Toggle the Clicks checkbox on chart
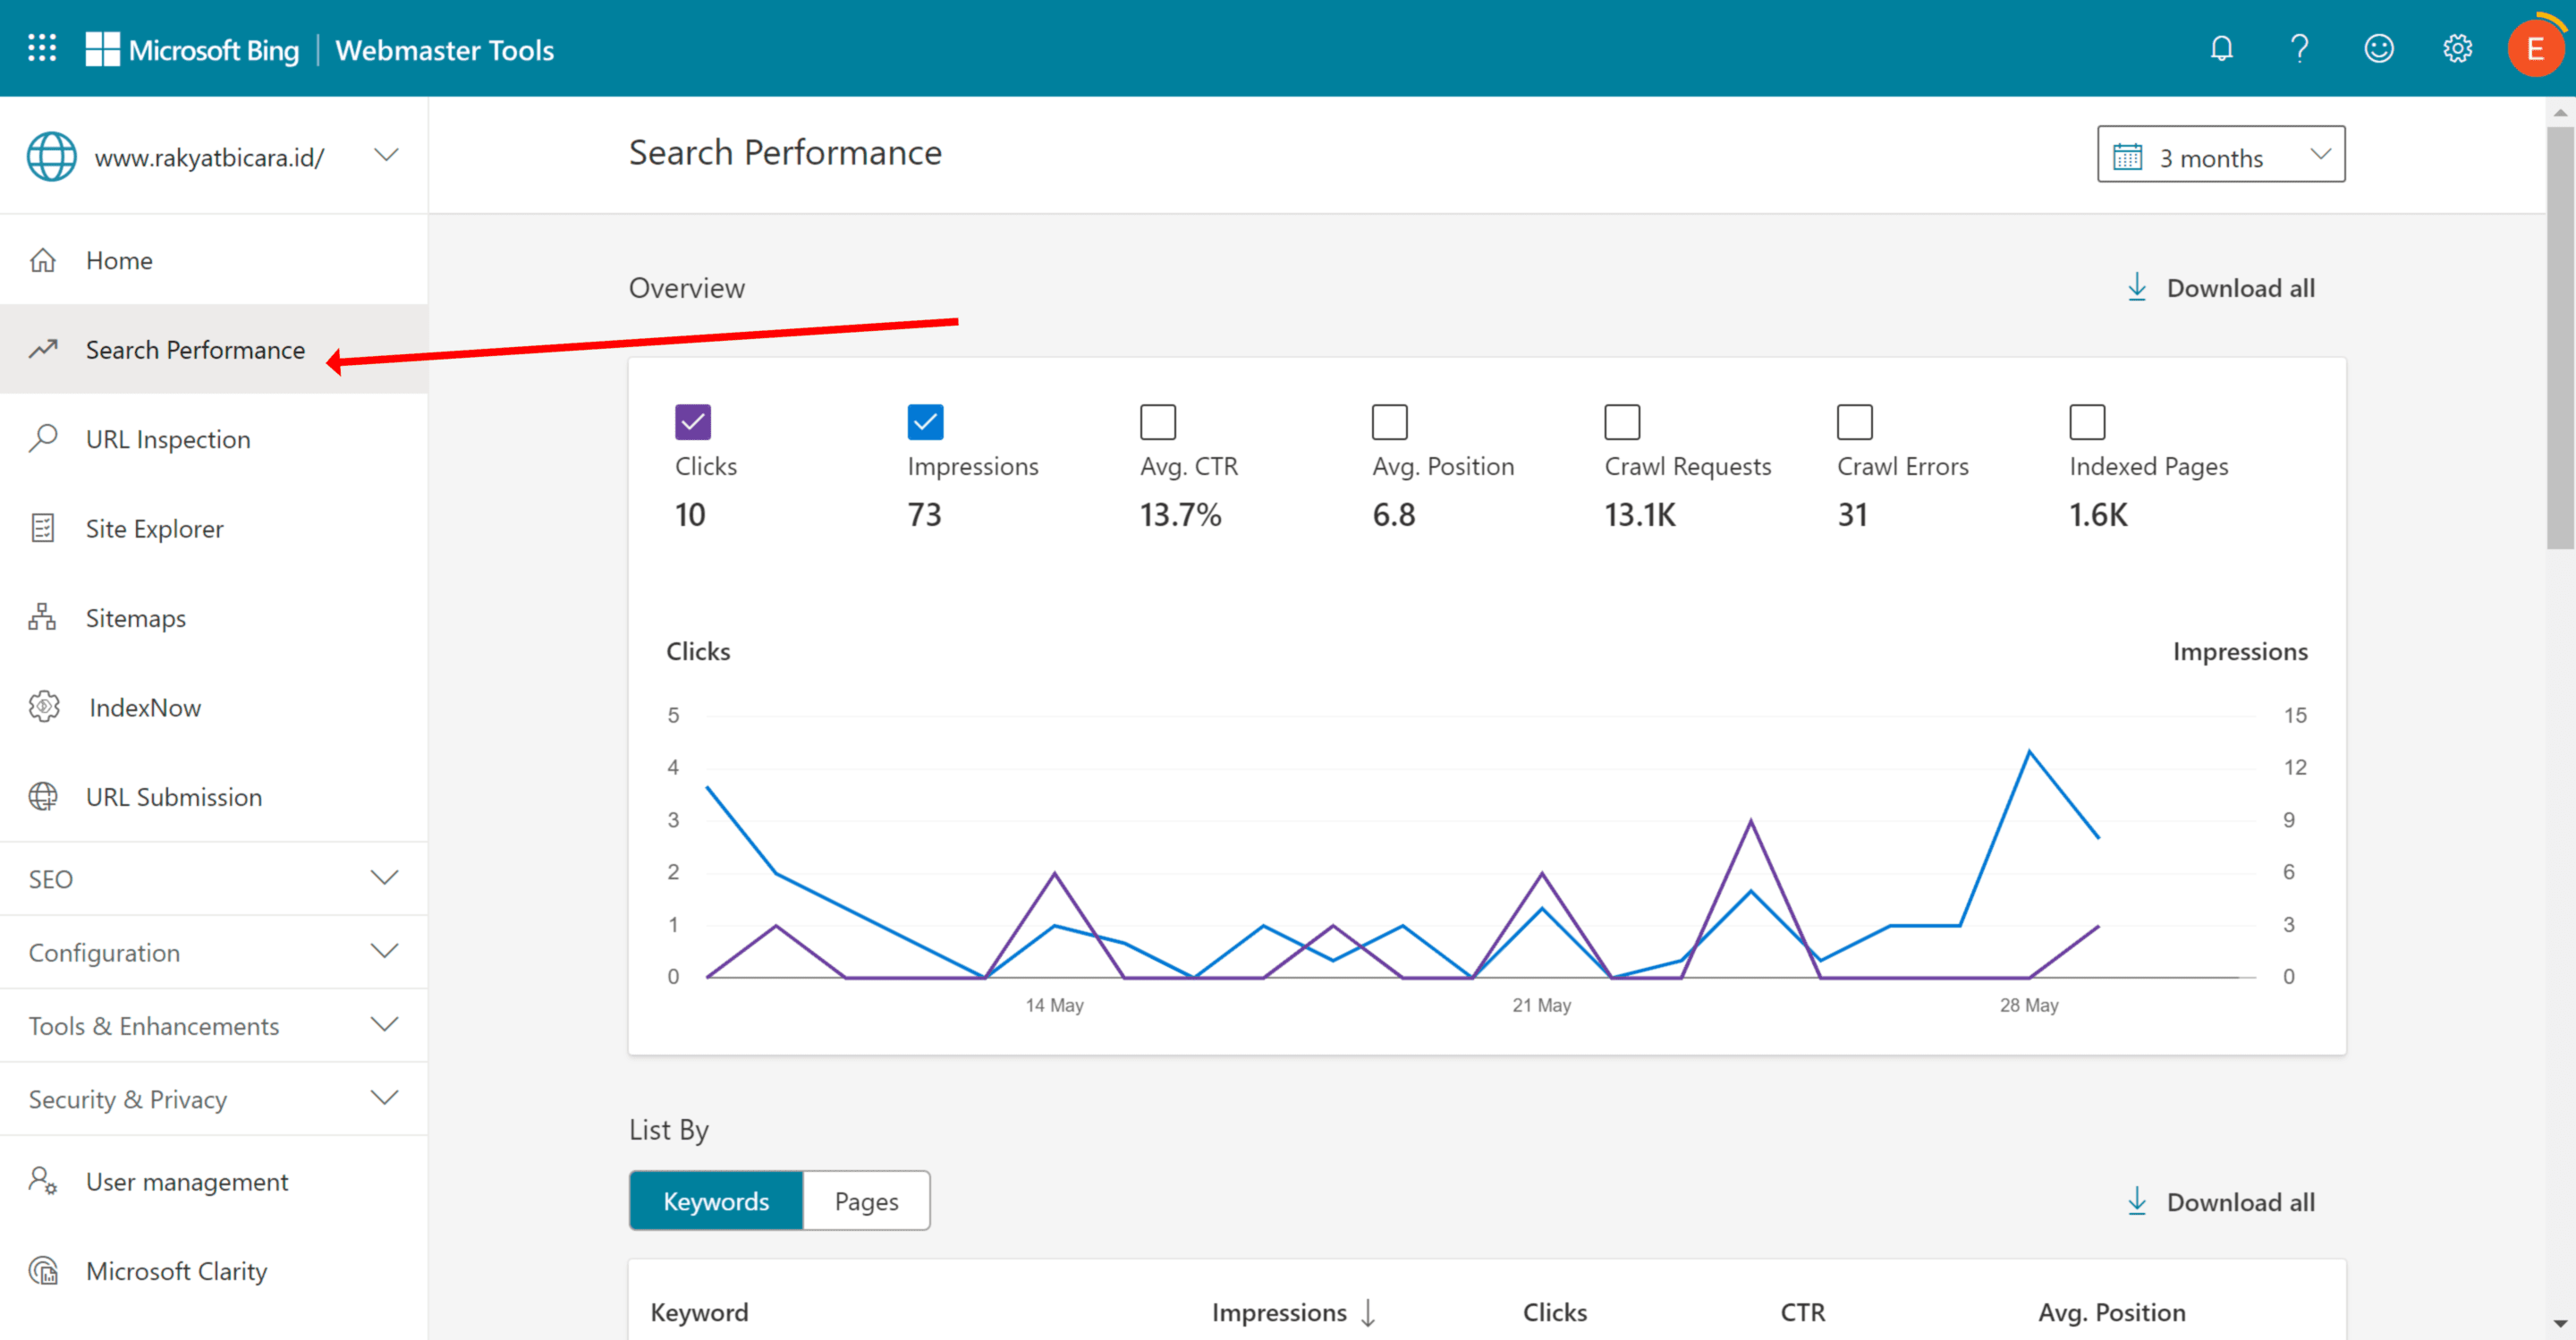Image resolution: width=2576 pixels, height=1340 pixels. (693, 421)
